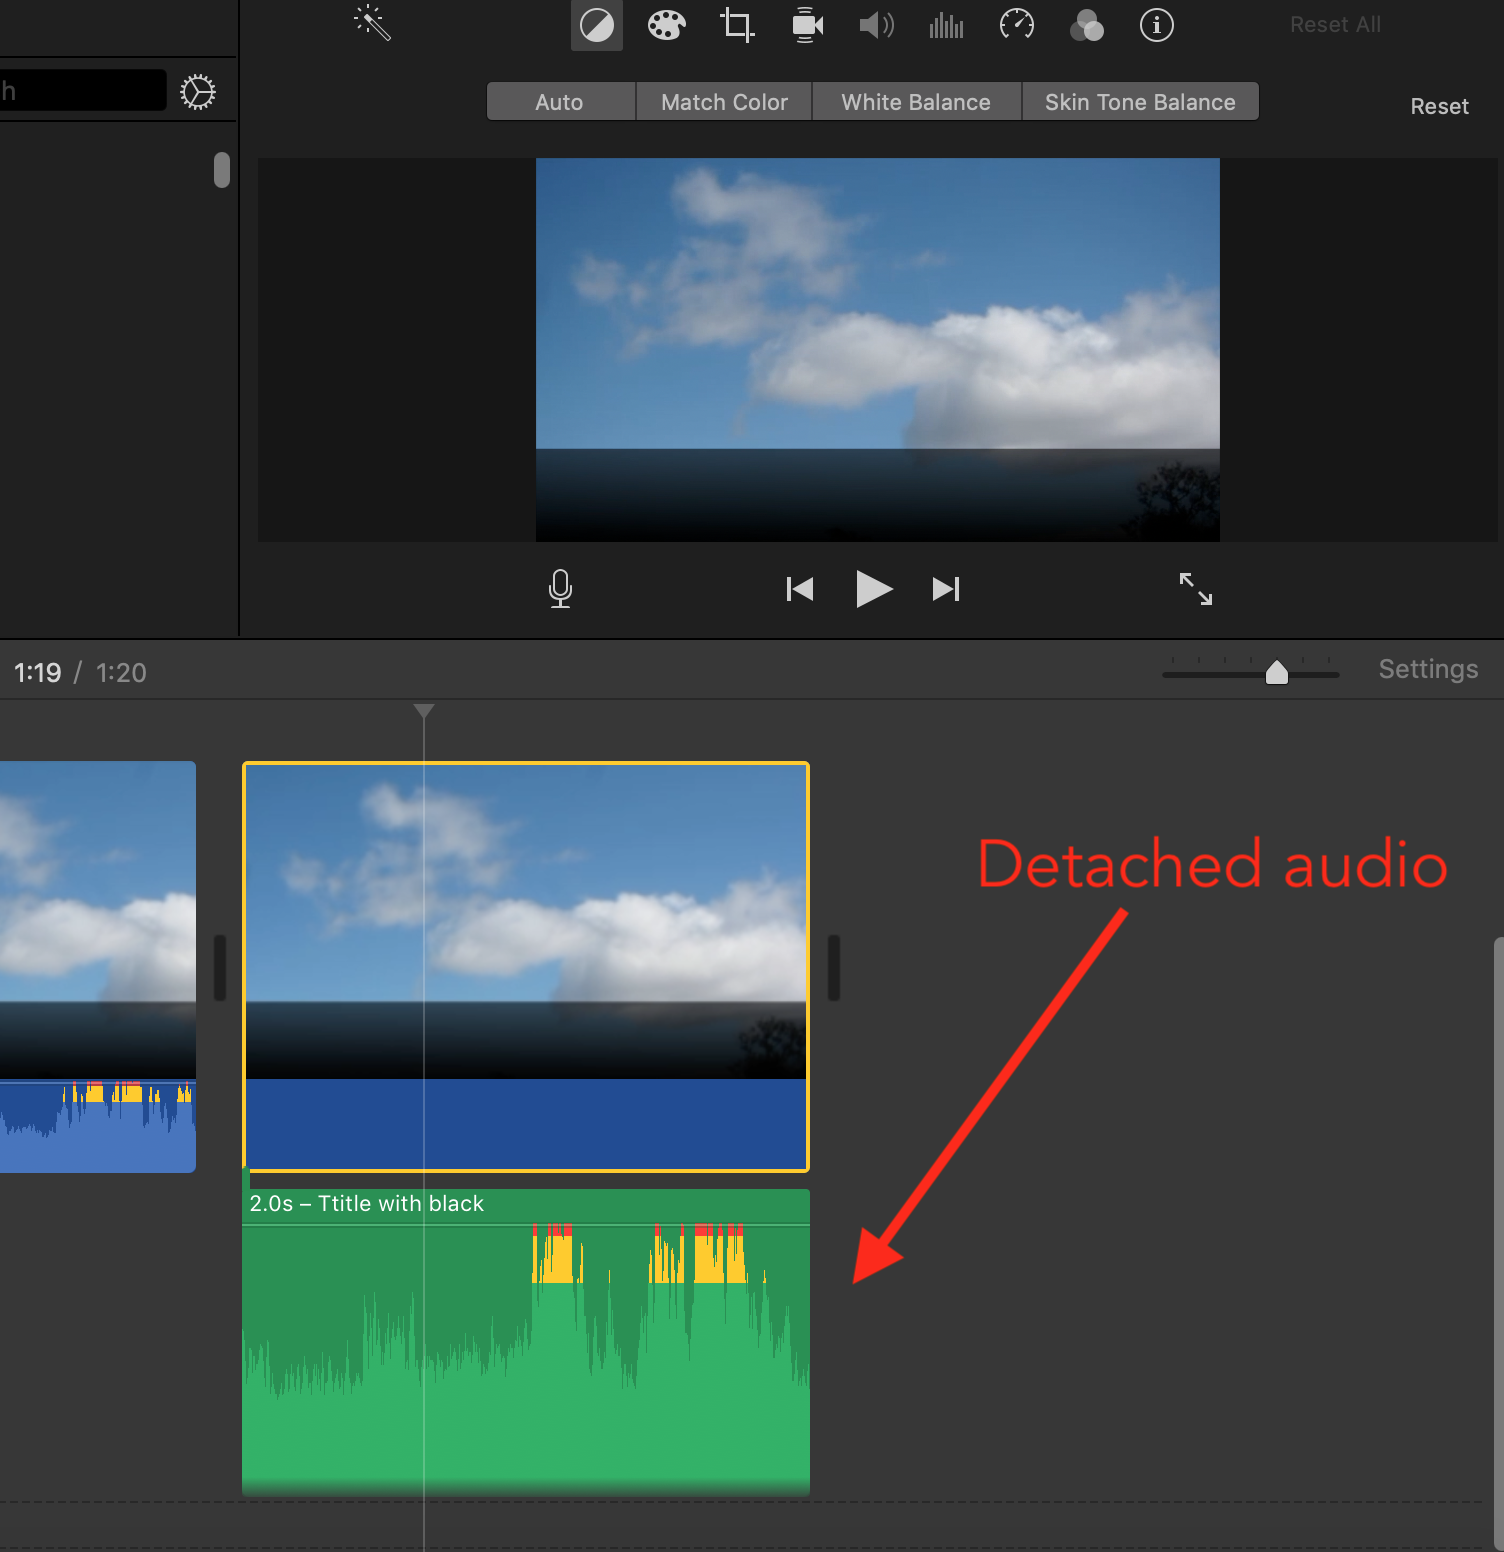Click the voiceover microphone icon
1504x1552 pixels.
pos(561,589)
